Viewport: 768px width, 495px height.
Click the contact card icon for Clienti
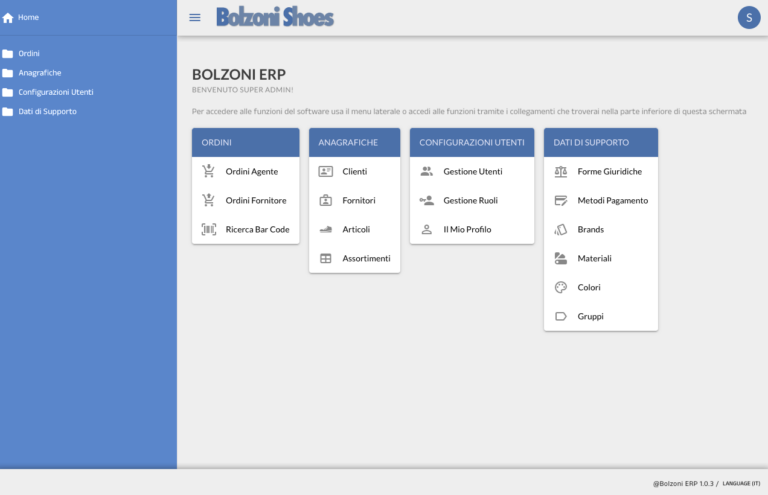coord(326,171)
